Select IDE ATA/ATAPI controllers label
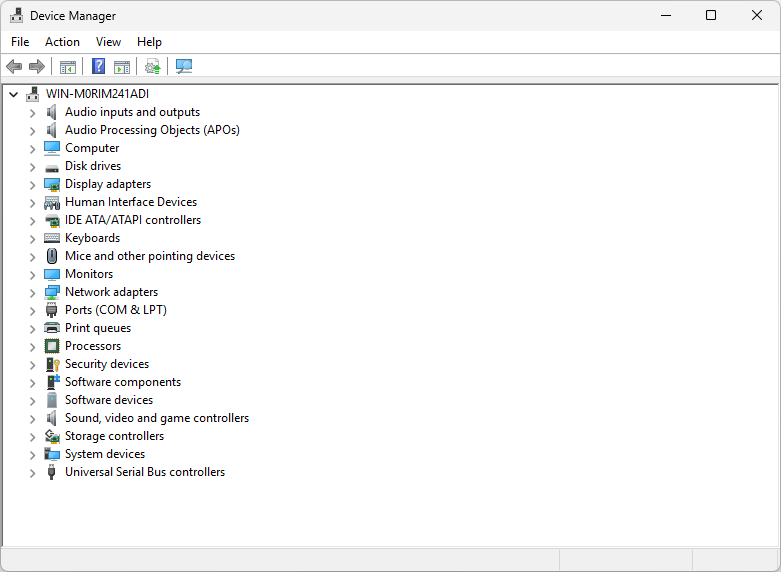The width and height of the screenshot is (781, 572). [133, 220]
